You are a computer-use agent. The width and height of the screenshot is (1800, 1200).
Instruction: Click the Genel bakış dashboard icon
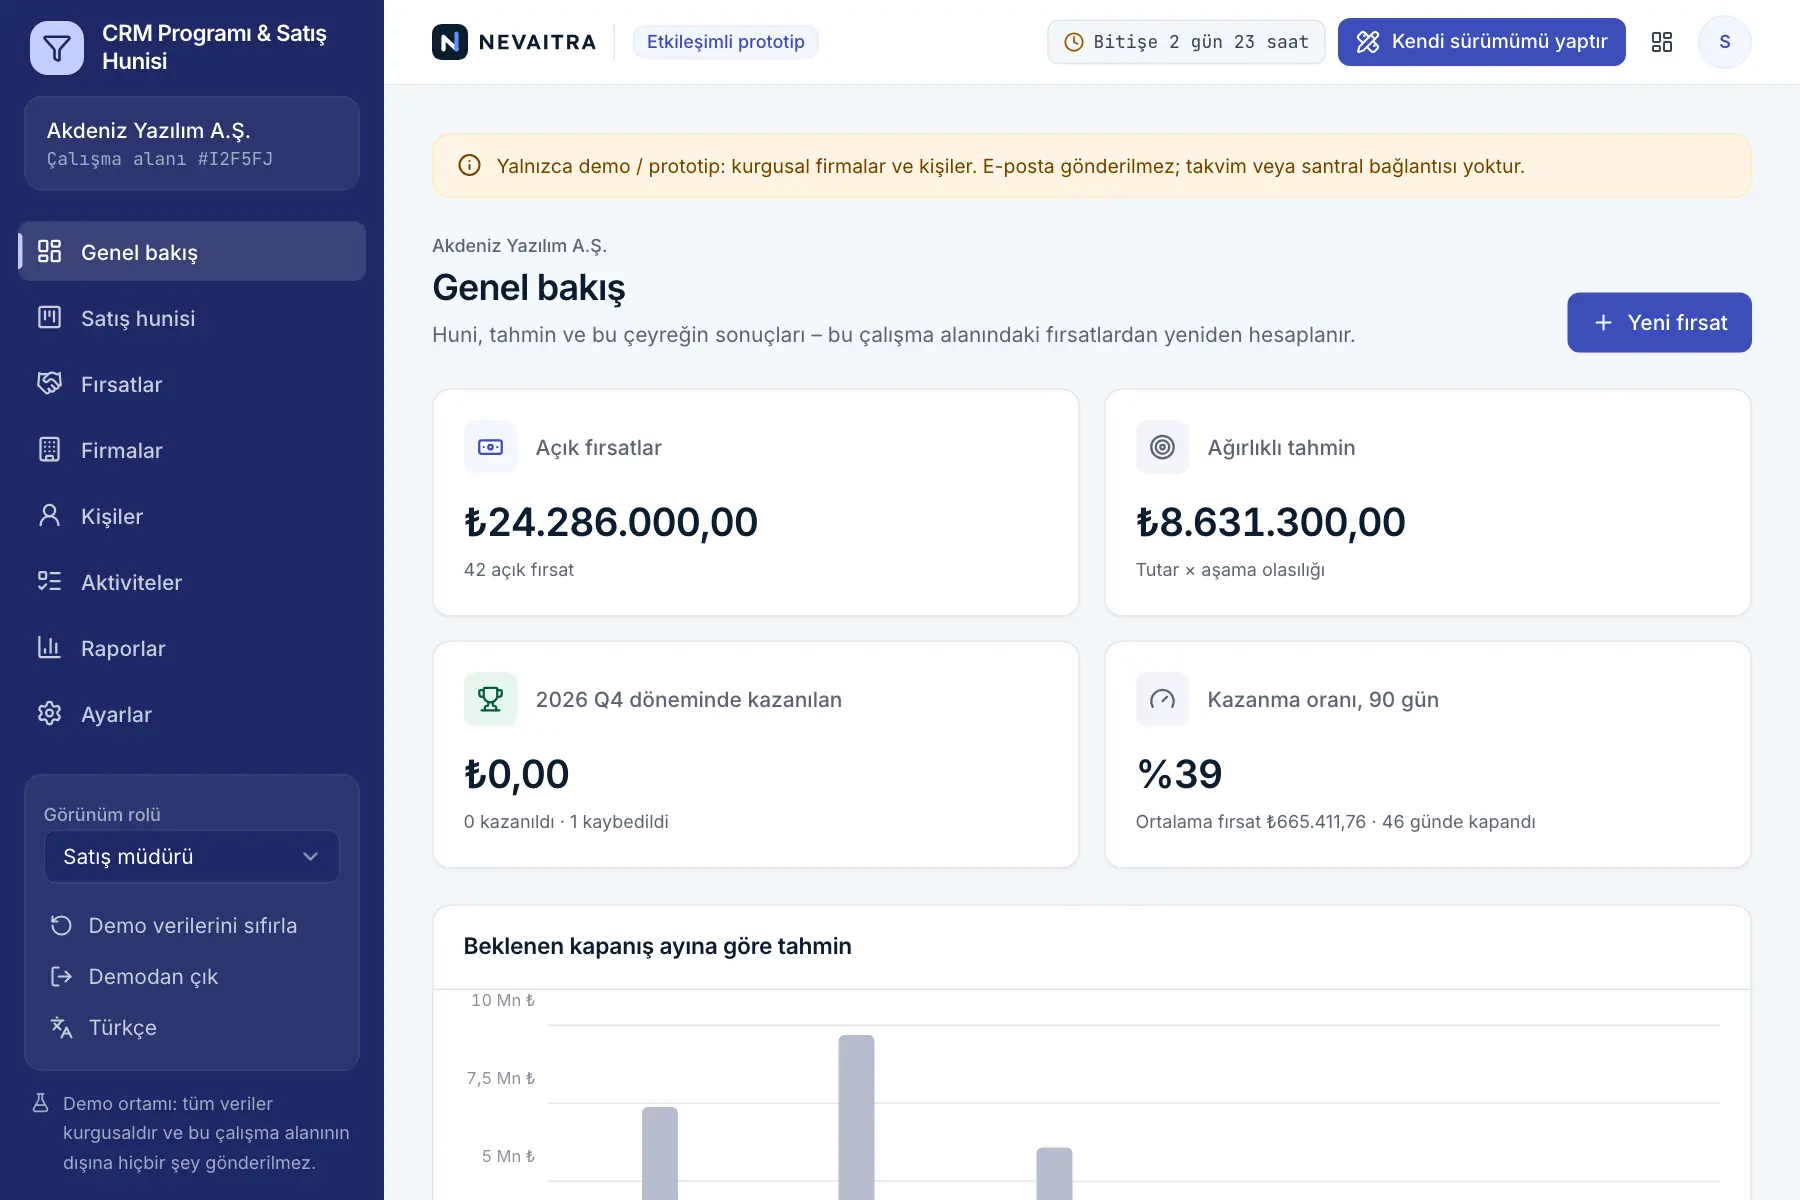pyautogui.click(x=49, y=251)
